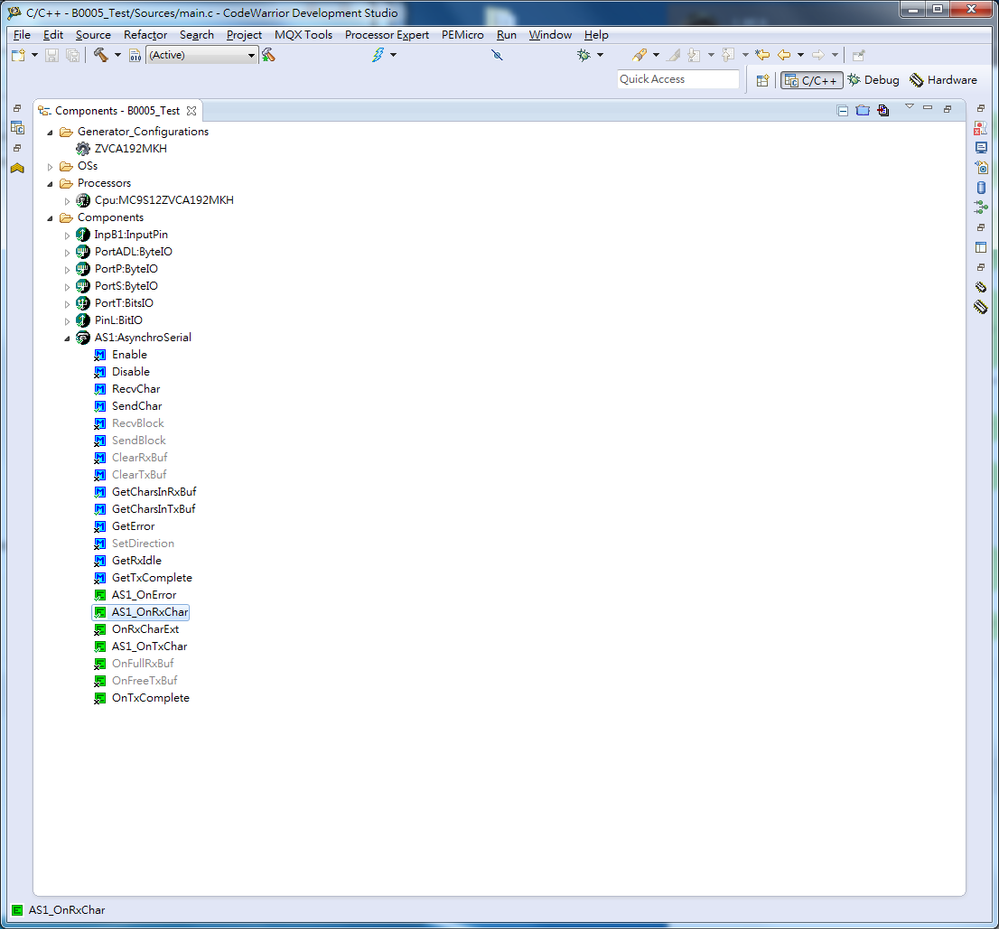
Task: Open the Processor Expert menu
Action: [x=387, y=35]
